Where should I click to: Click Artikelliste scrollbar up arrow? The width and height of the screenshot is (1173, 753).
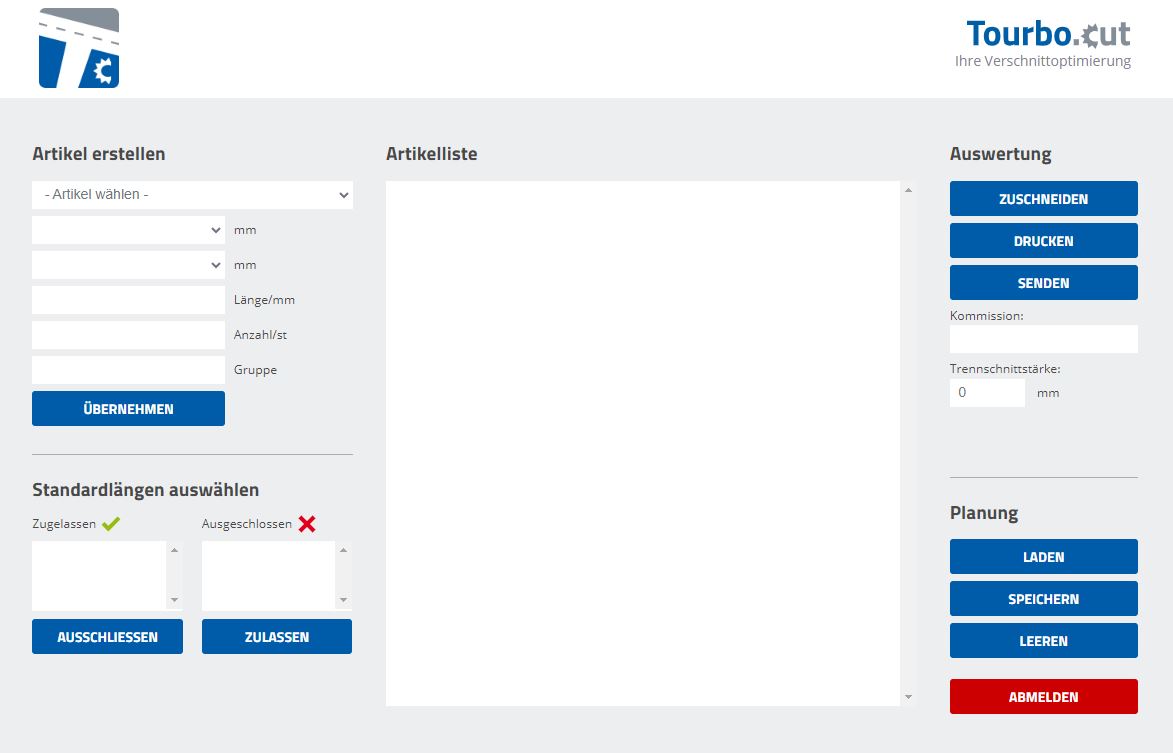pyautogui.click(x=908, y=190)
